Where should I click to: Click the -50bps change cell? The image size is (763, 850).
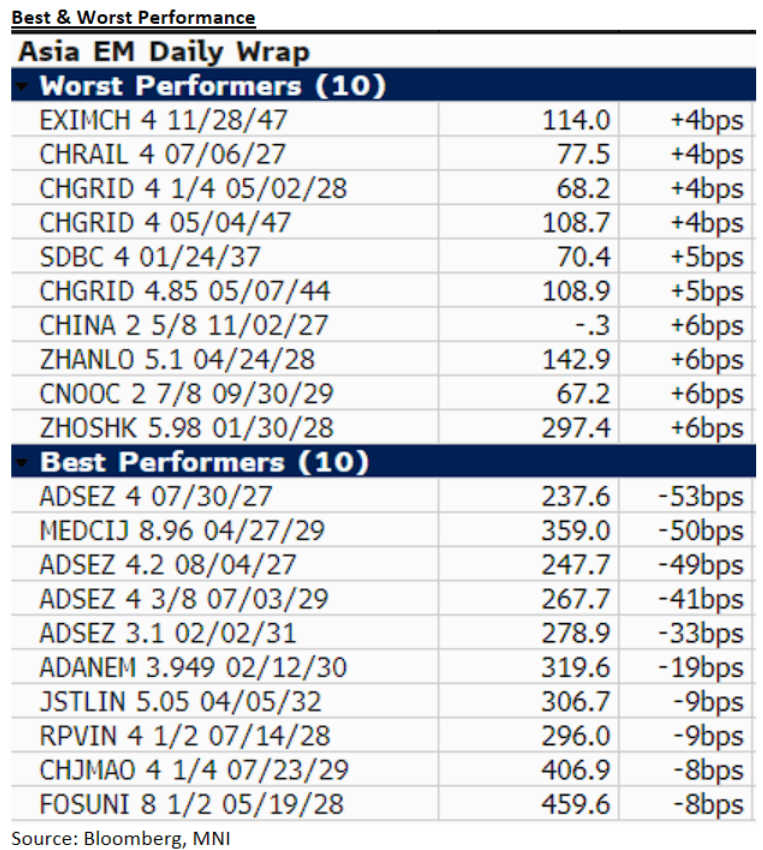tap(701, 531)
